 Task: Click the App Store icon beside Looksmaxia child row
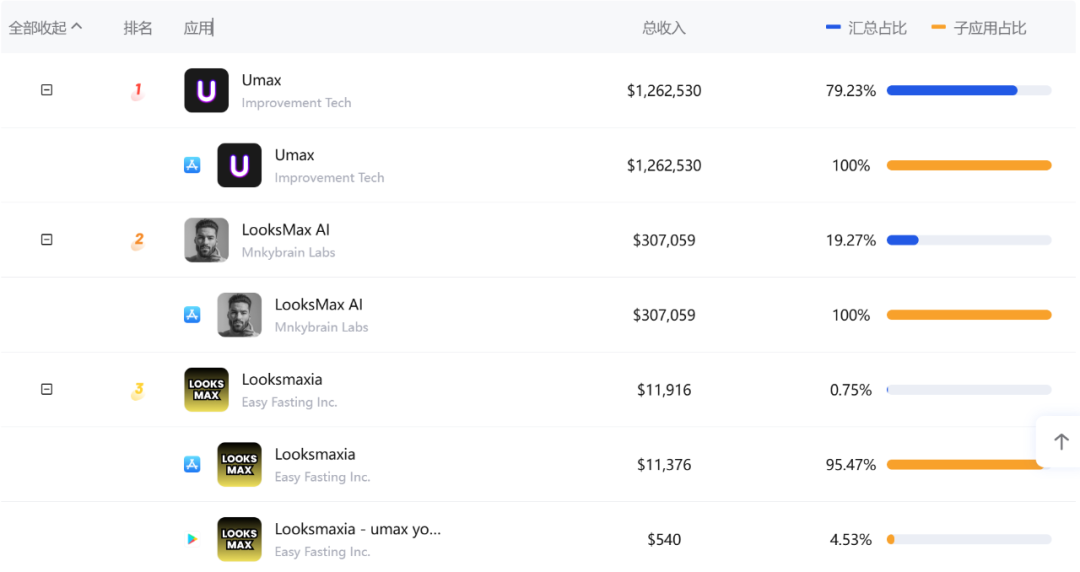pos(192,464)
